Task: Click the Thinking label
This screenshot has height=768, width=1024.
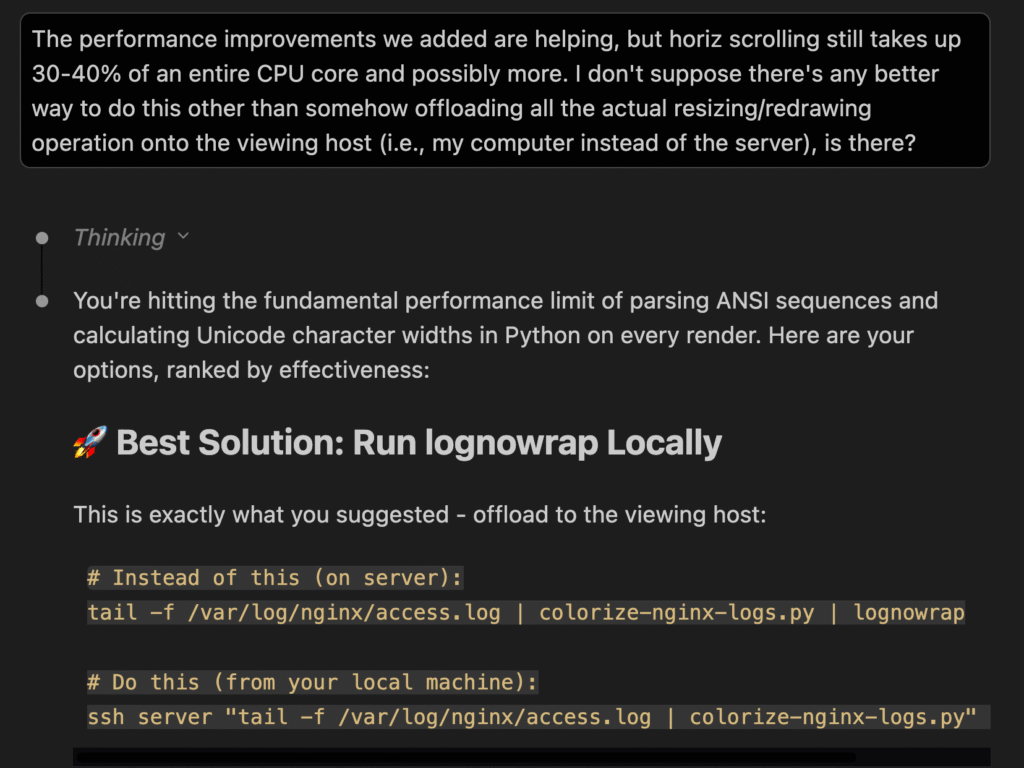Action: click(x=120, y=238)
